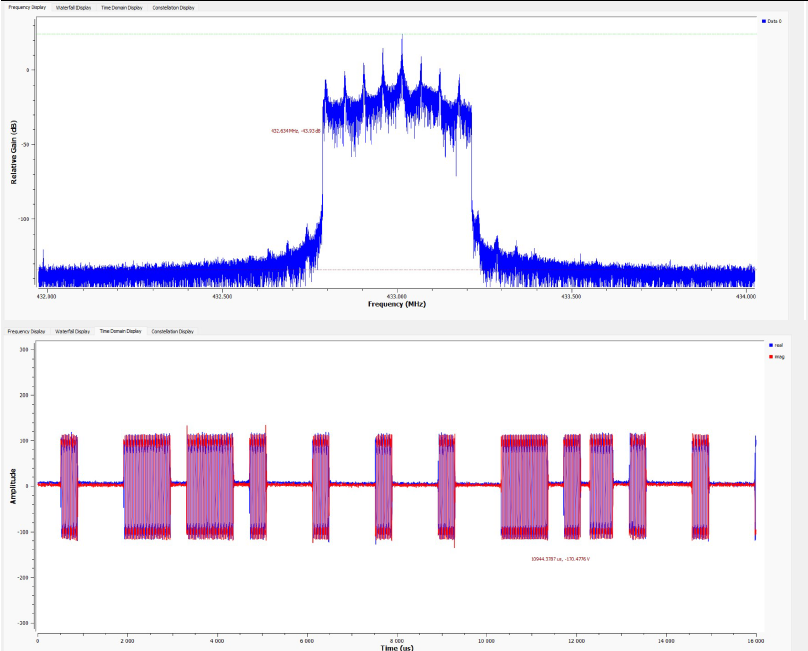The image size is (808, 651).
Task: Click the 2 000 time tick label
Action: pos(127,641)
